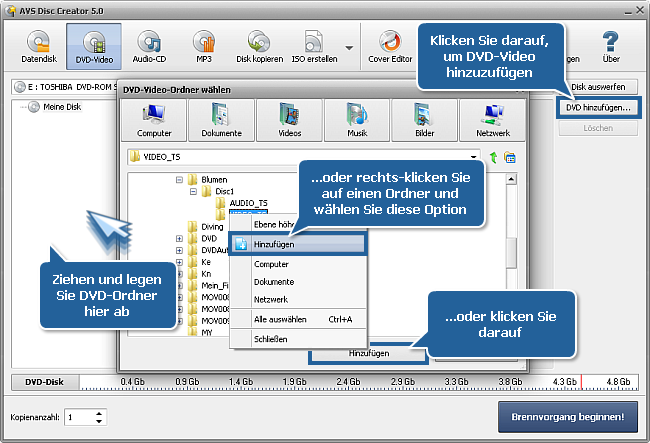Select the DVD-Video project type

point(94,46)
